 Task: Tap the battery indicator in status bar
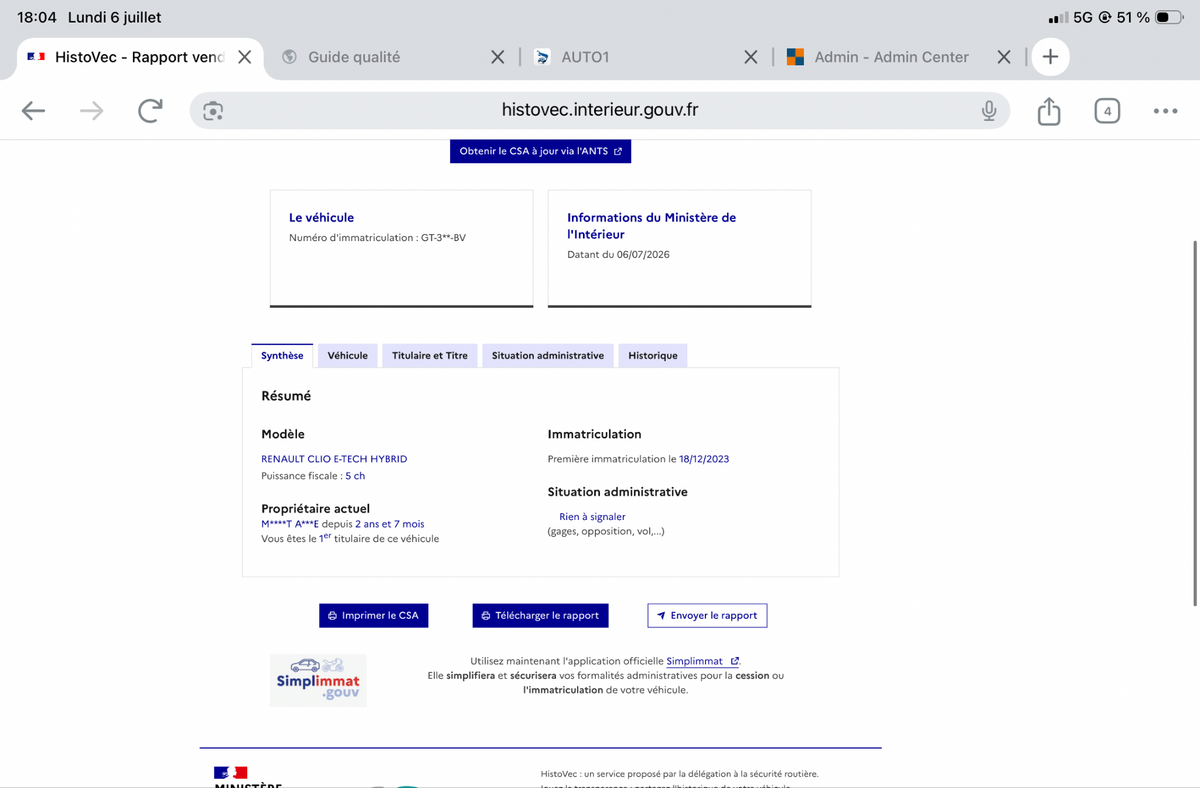pyautogui.click(x=1168, y=17)
